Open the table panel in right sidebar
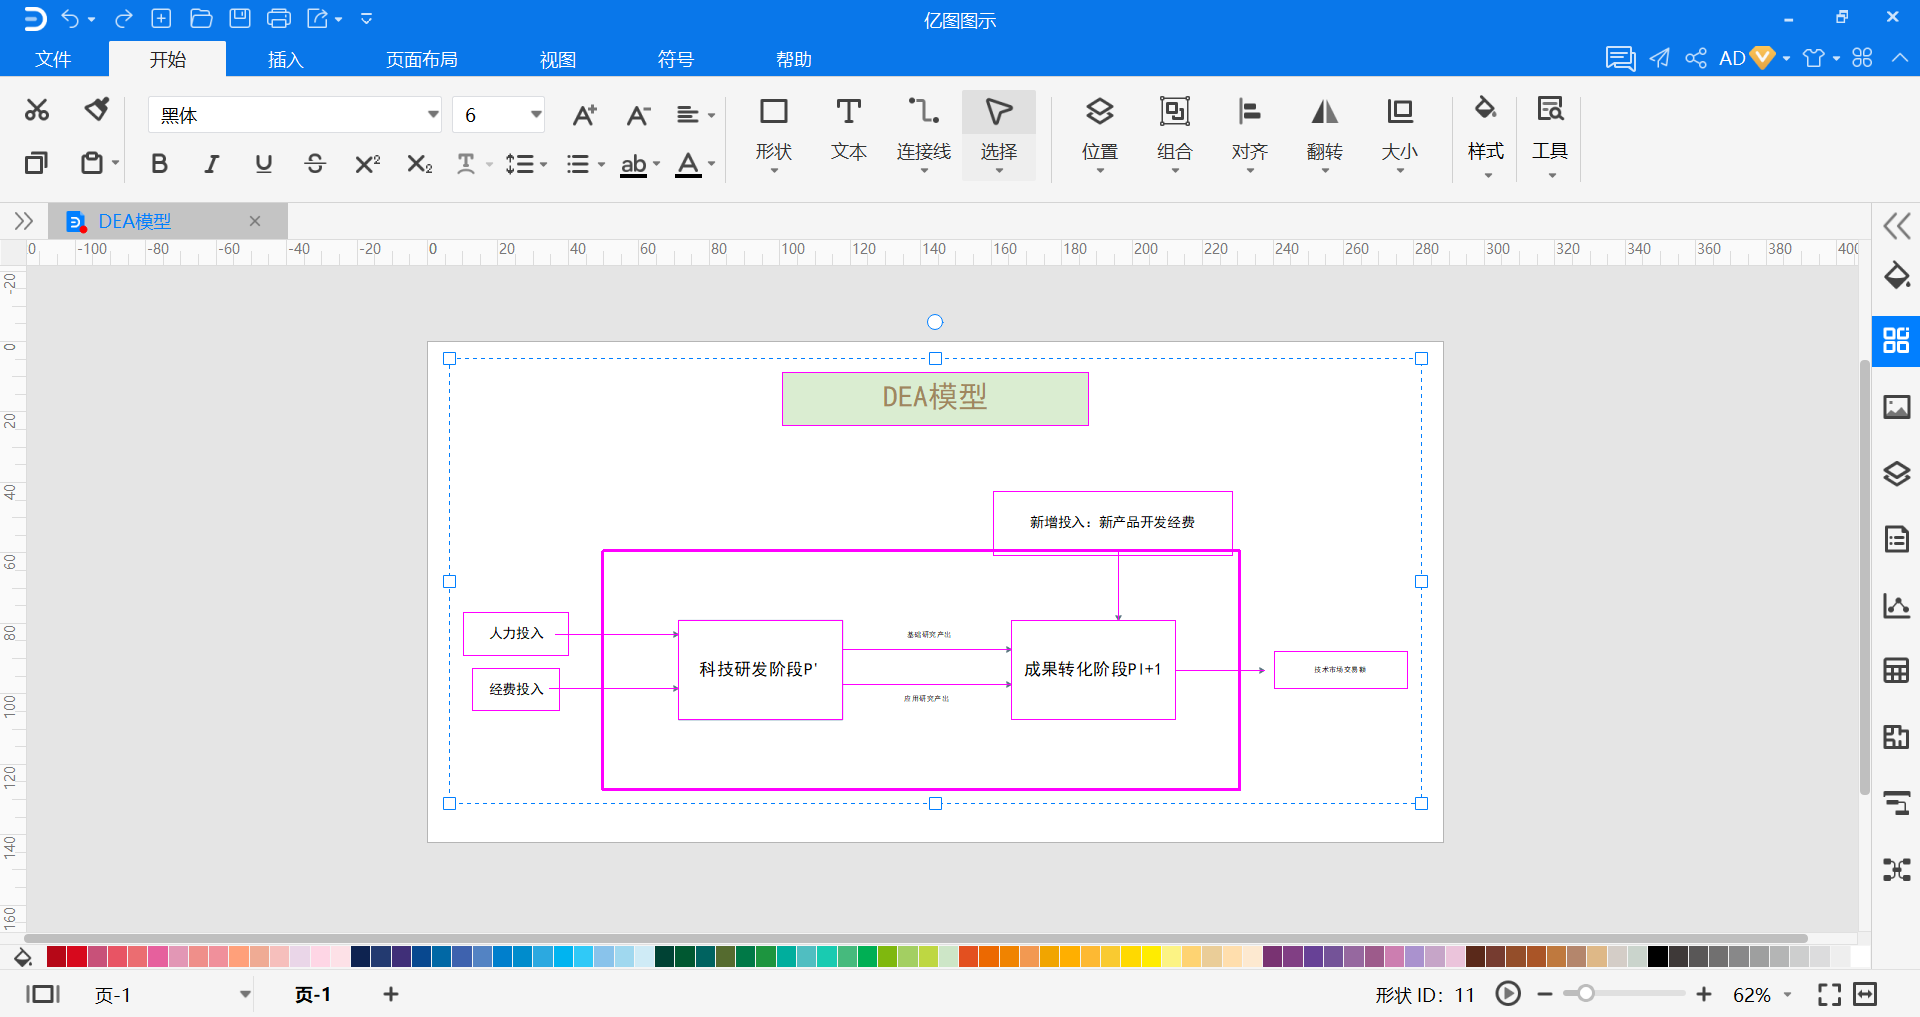 click(x=1896, y=670)
